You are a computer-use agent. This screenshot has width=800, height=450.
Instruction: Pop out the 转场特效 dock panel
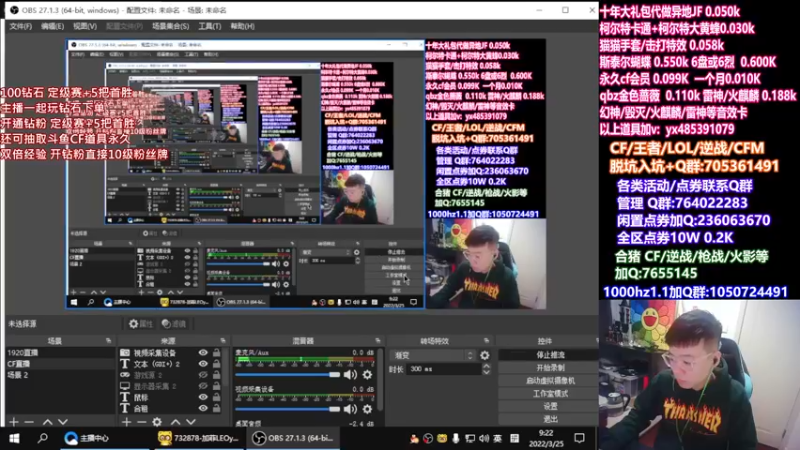[487, 340]
